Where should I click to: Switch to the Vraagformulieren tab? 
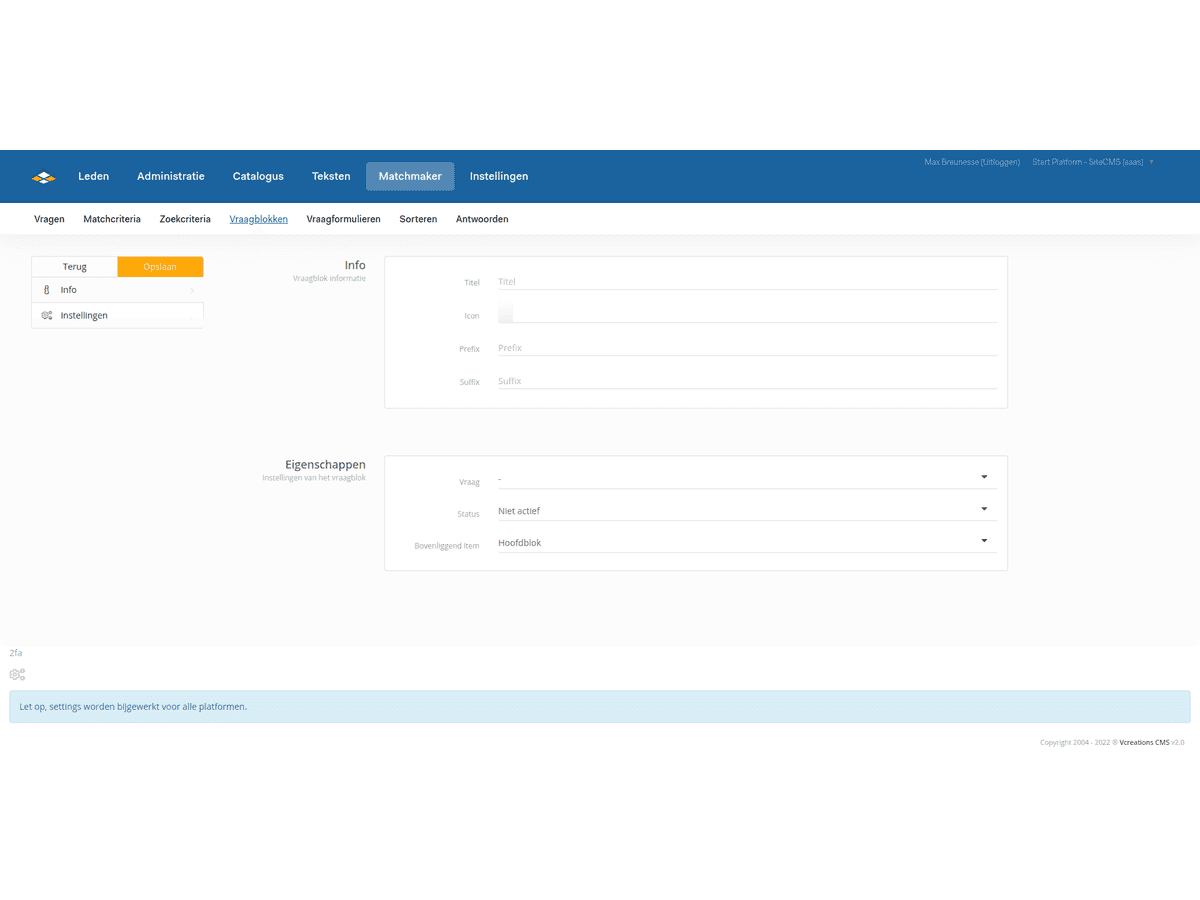pyautogui.click(x=343, y=219)
